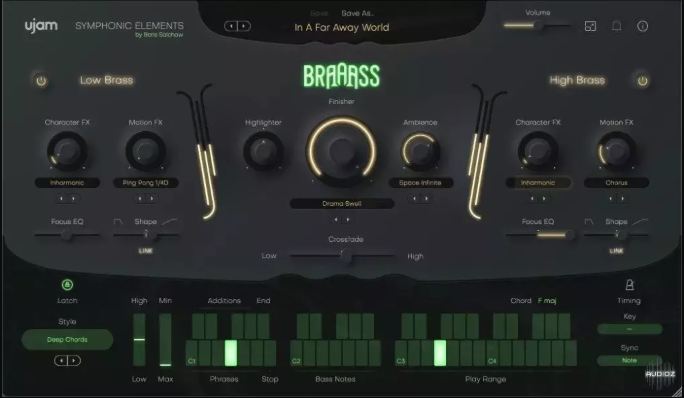Click the notification bell icon

(616, 26)
